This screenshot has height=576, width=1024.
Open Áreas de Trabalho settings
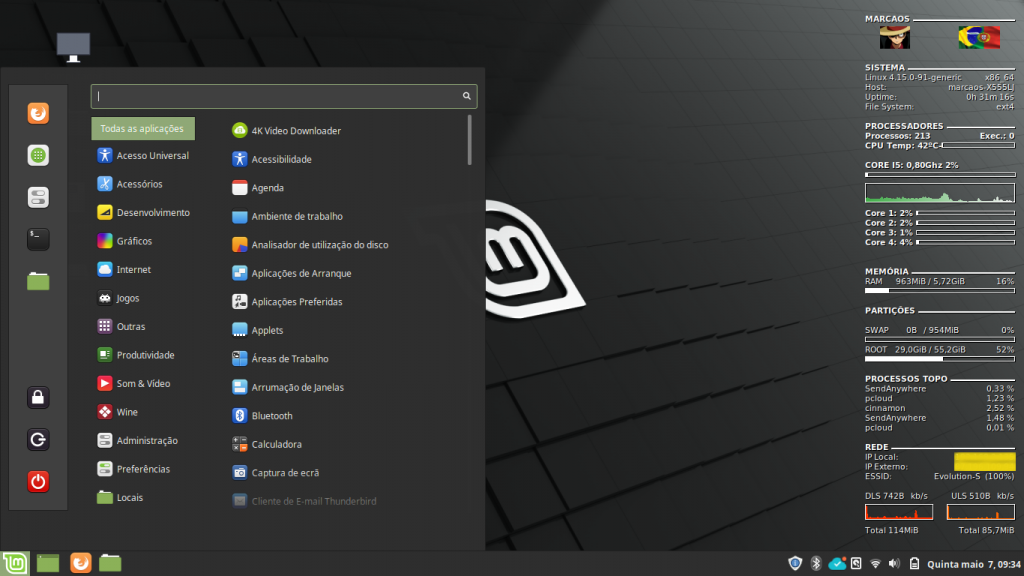click(x=280, y=359)
